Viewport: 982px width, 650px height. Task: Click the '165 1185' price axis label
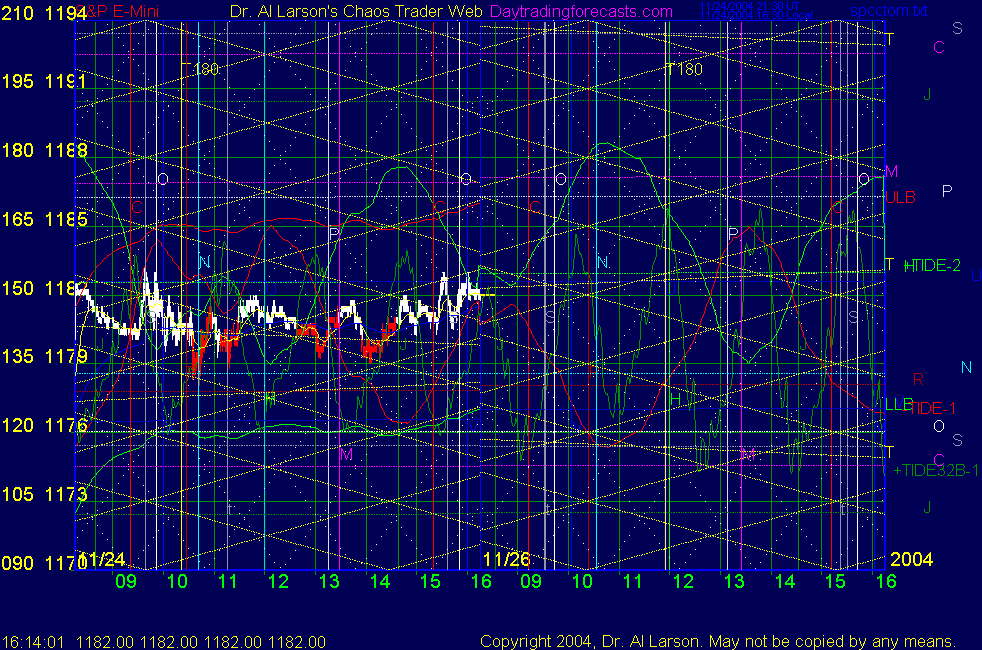tap(44, 219)
